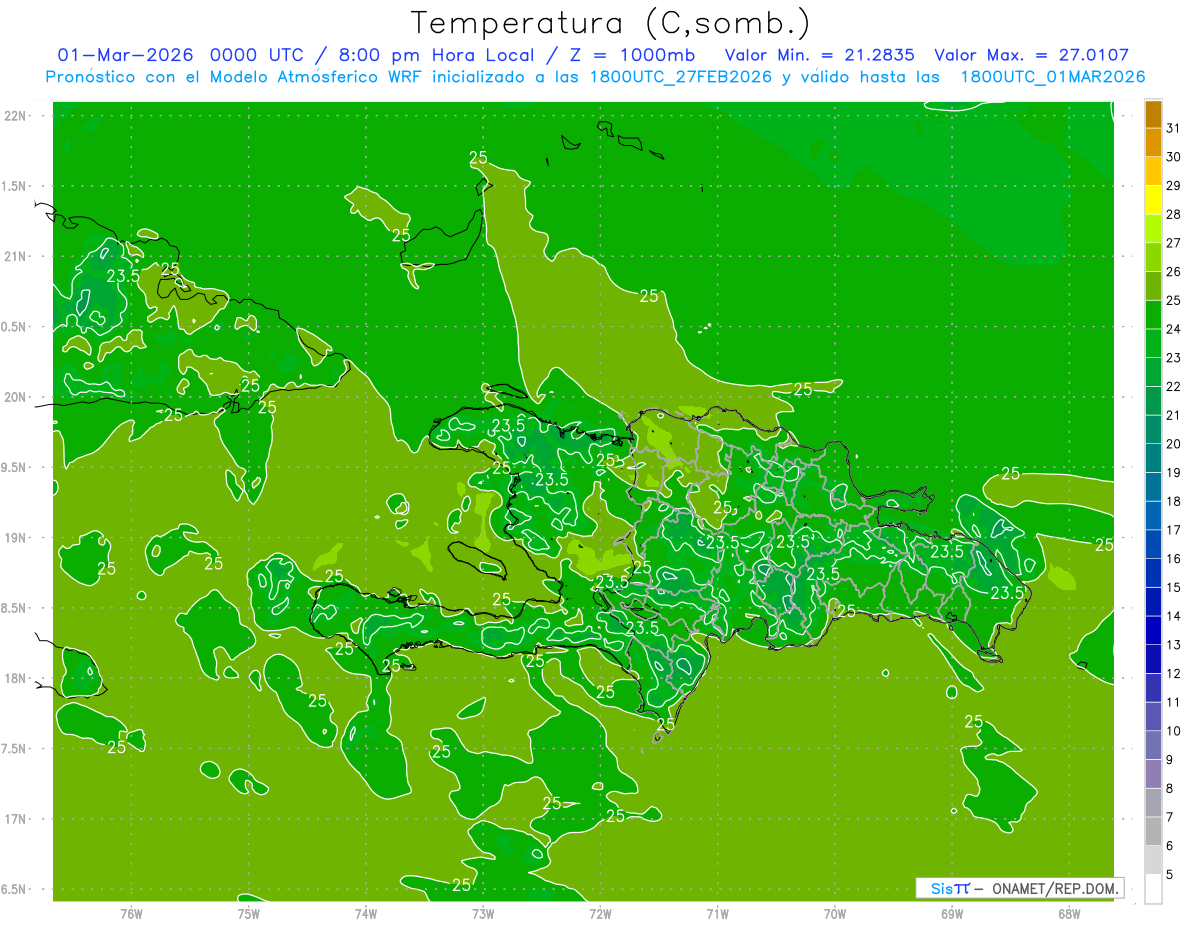Click the colorbar label "21"
Image resolution: width=1200 pixels, height=927 pixels.
(x=1174, y=415)
